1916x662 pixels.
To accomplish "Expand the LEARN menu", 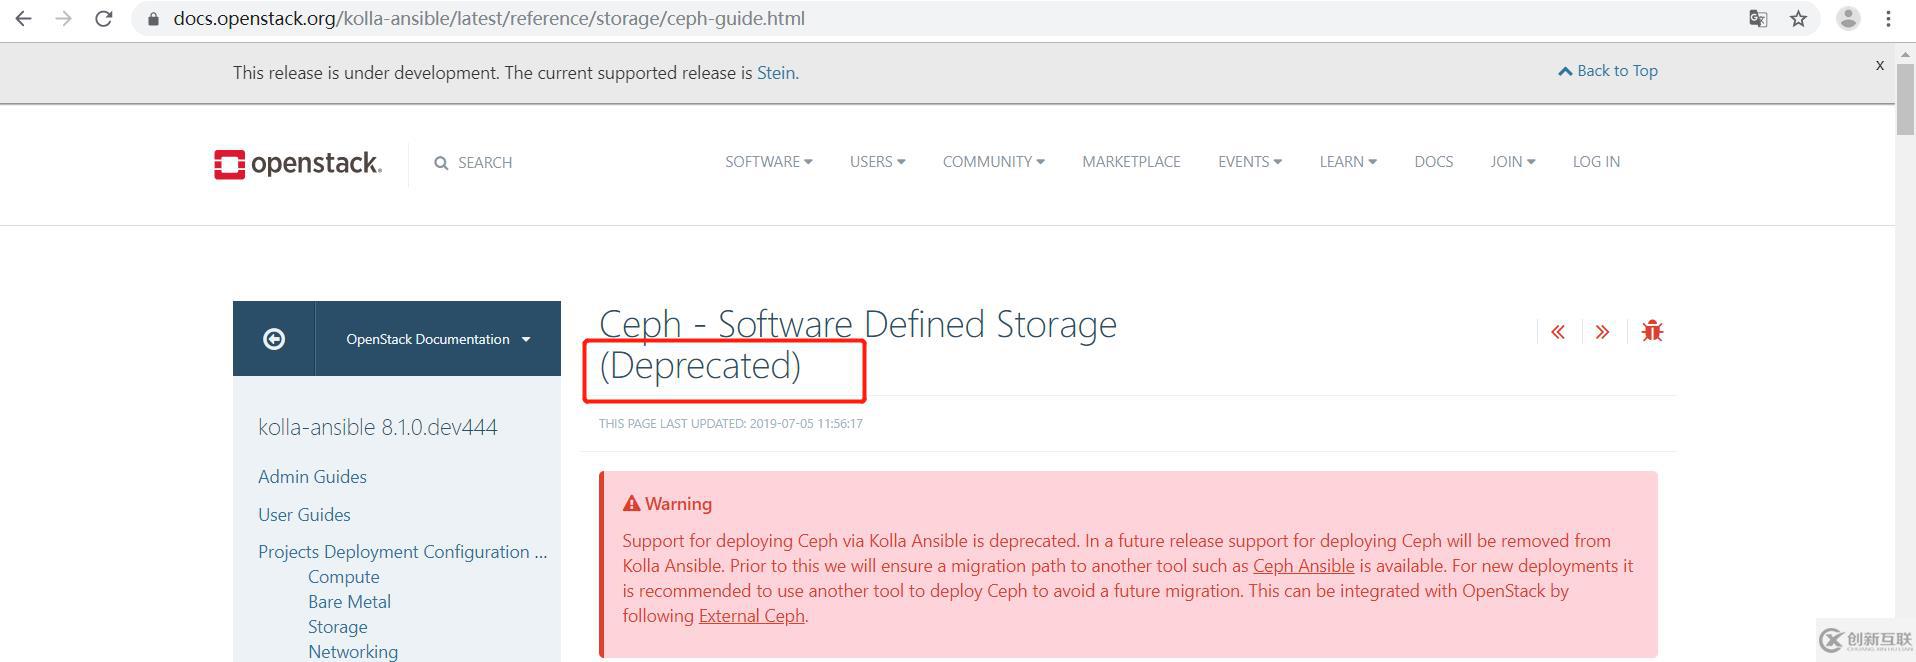I will [x=1347, y=162].
